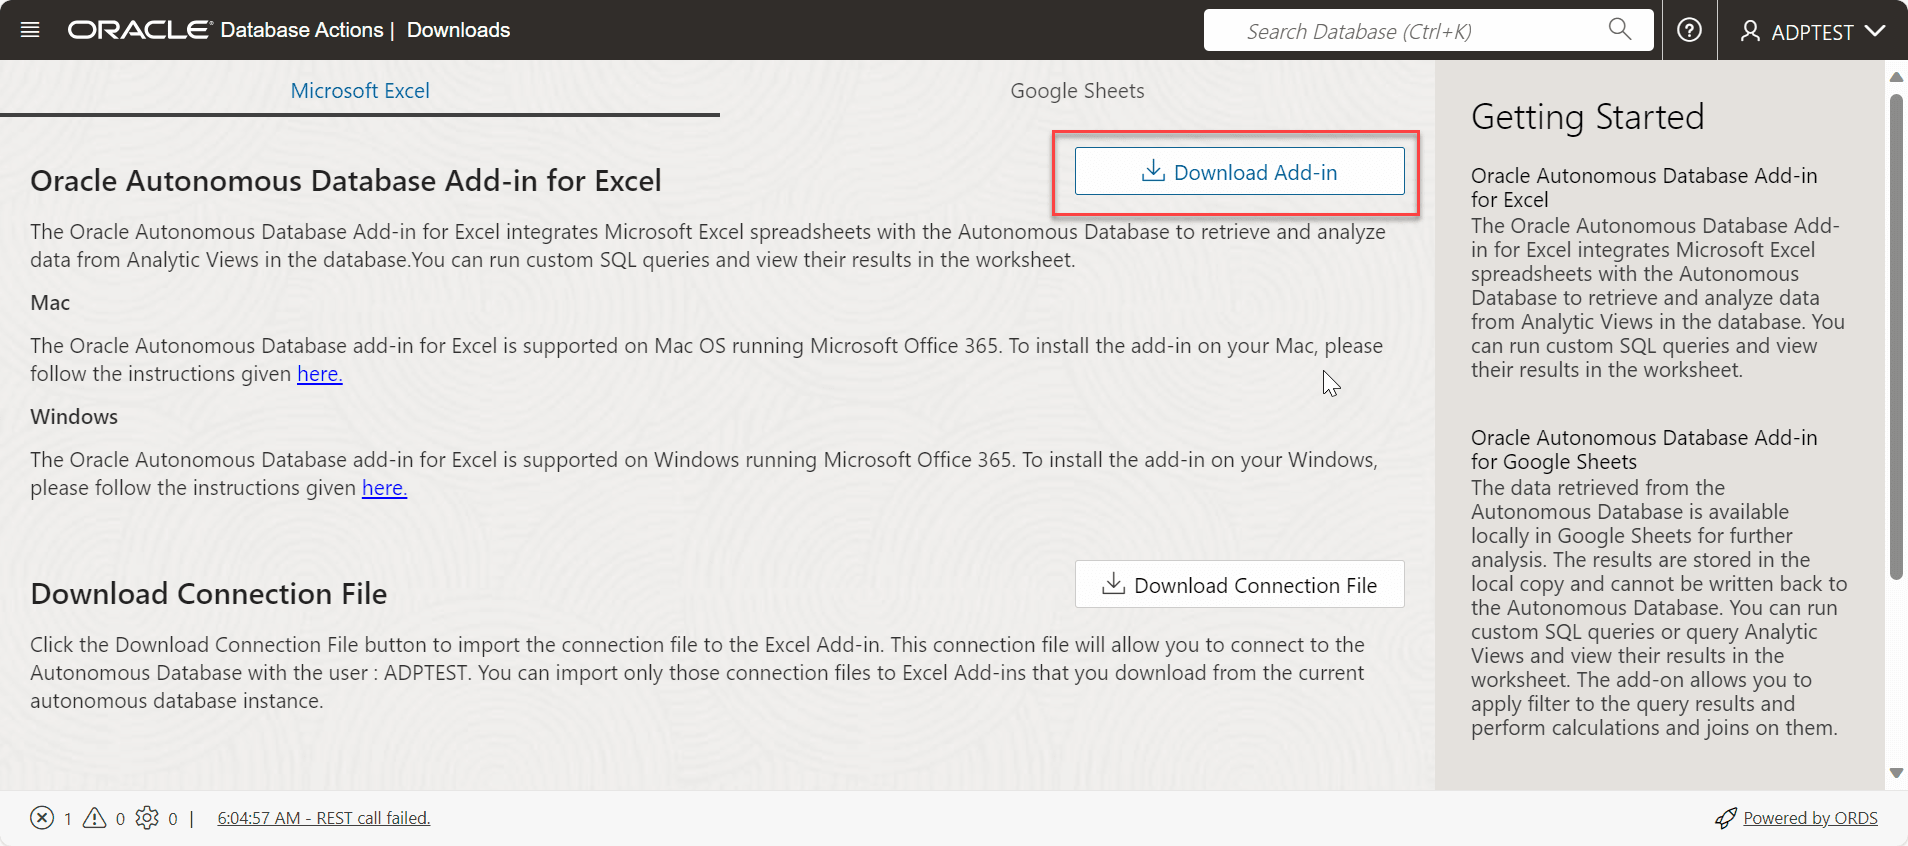The image size is (1908, 846).
Task: Expand the ADPTEST user dropdown
Action: (1875, 31)
